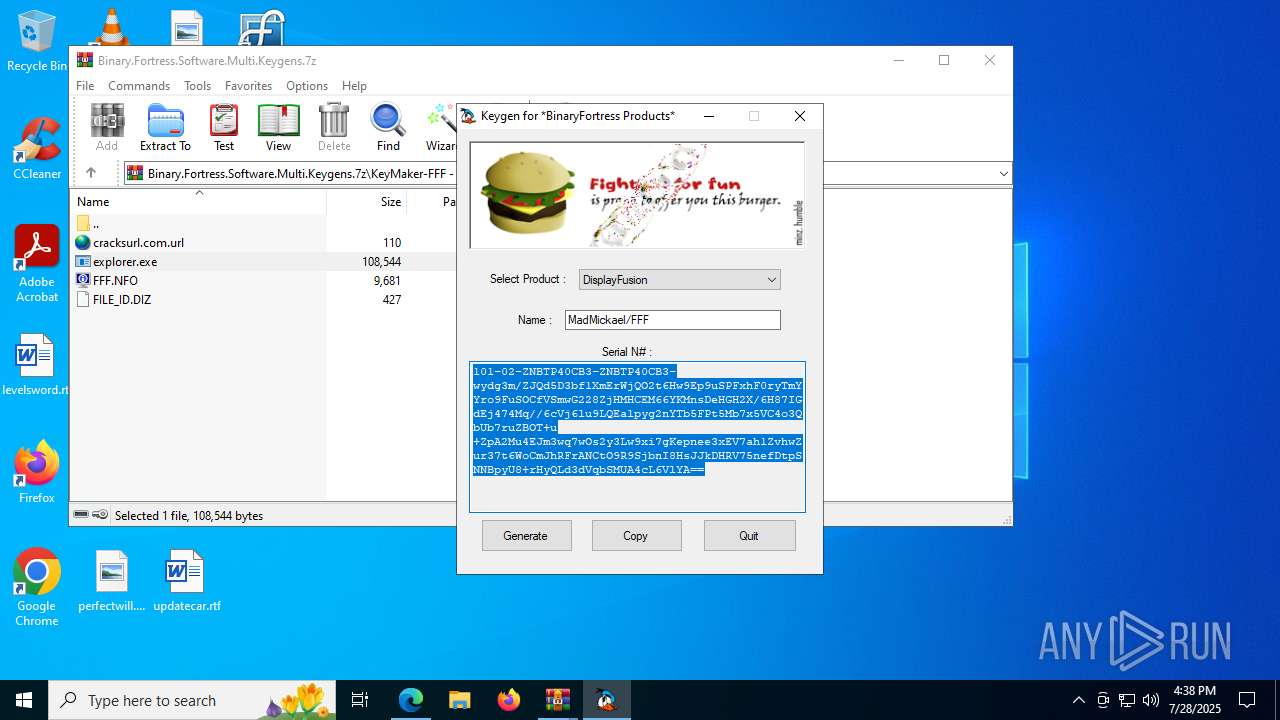The image size is (1280, 720).
Task: Open Microsoft Edge from the taskbar
Action: (x=411, y=700)
